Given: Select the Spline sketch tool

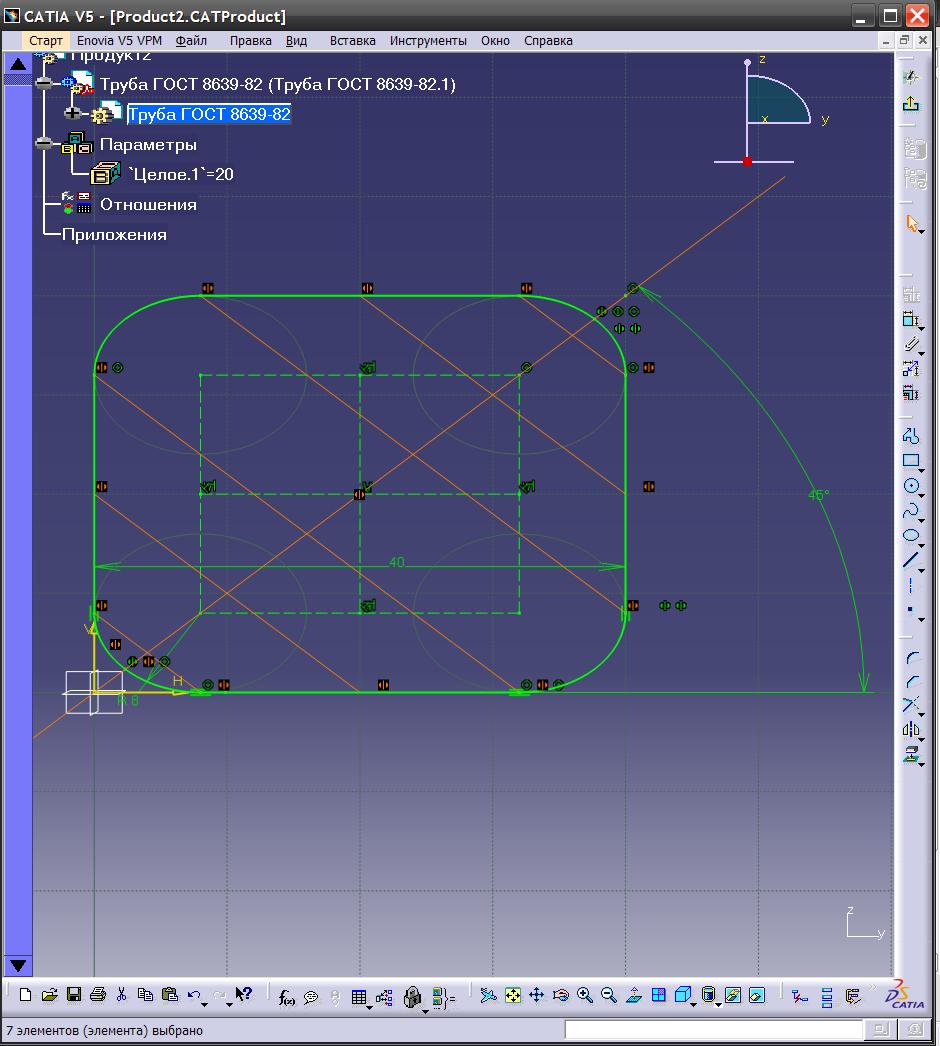Looking at the screenshot, I should click(911, 511).
